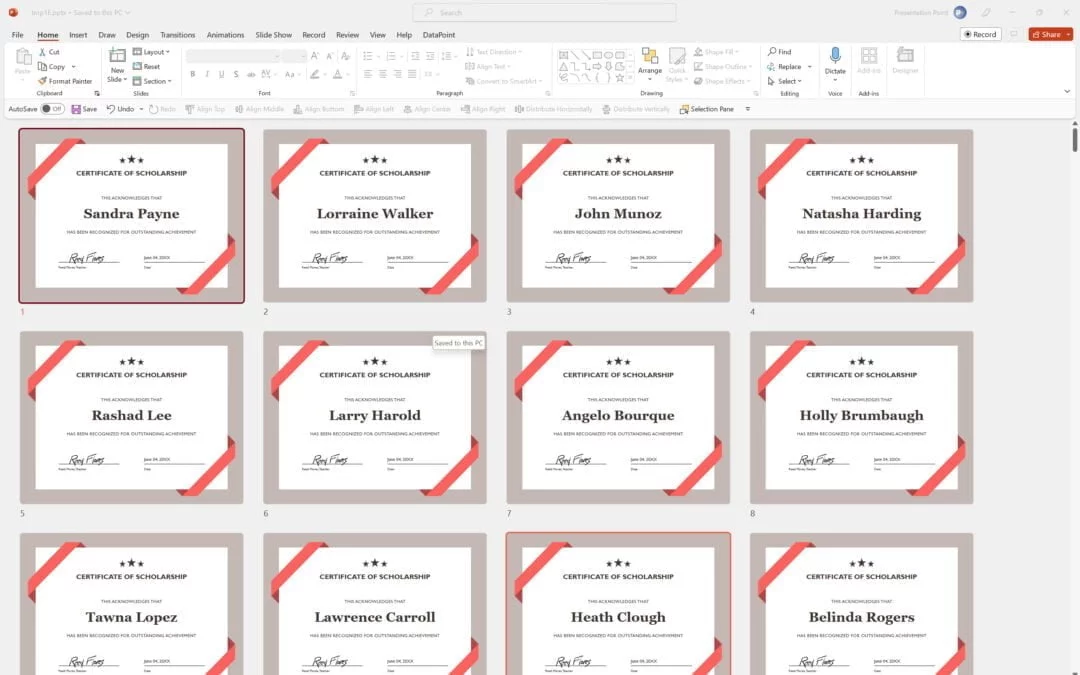Click the Paste button
This screenshot has width=1080, height=675.
point(23,62)
